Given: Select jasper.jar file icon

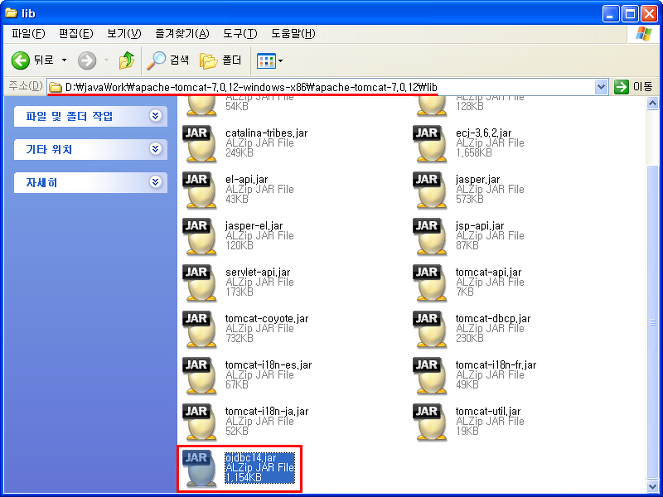Looking at the screenshot, I should (x=430, y=190).
